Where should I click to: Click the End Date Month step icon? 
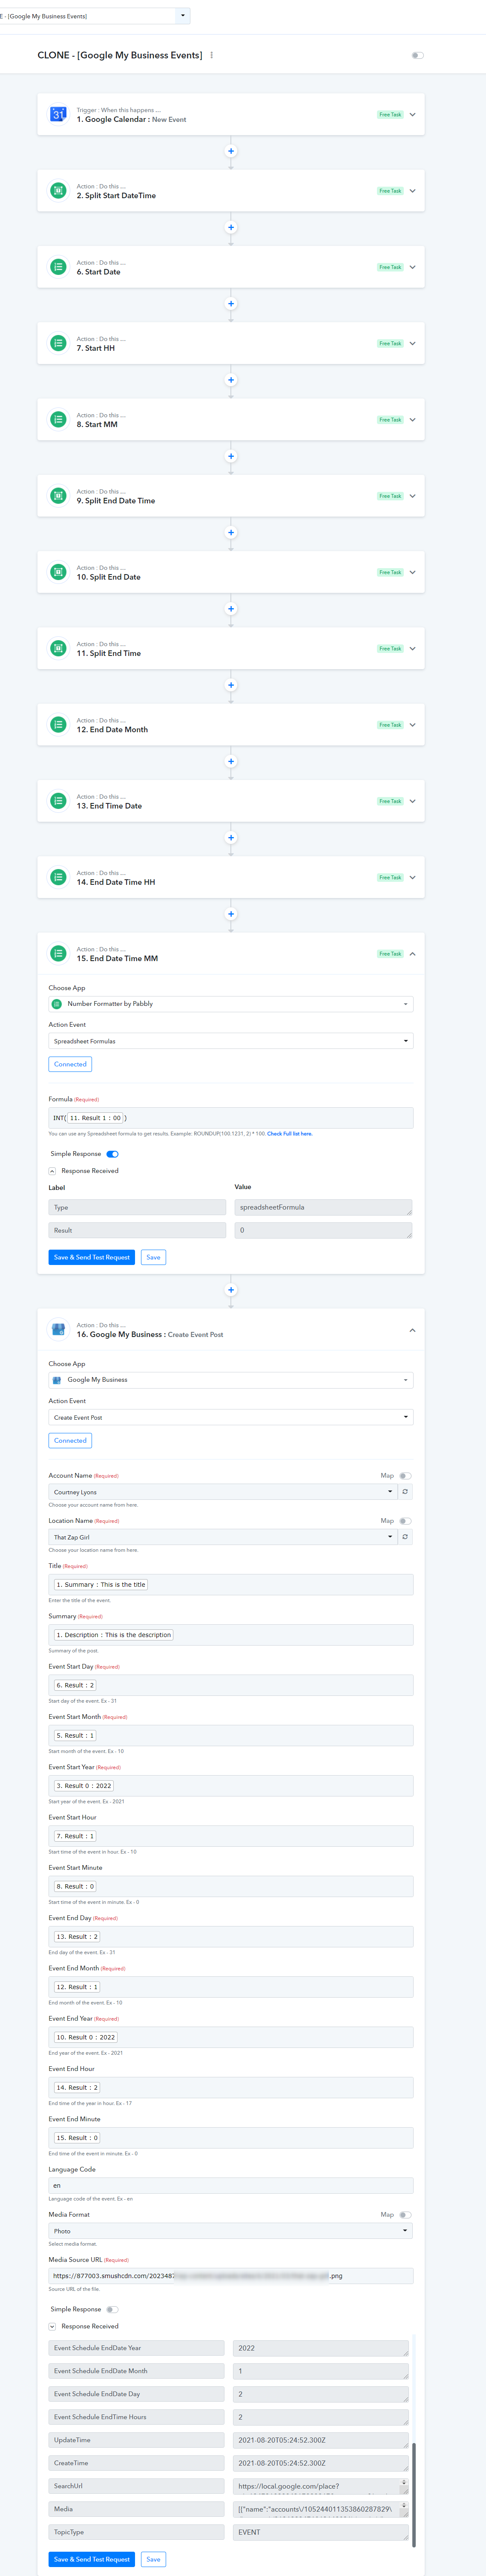(x=58, y=725)
